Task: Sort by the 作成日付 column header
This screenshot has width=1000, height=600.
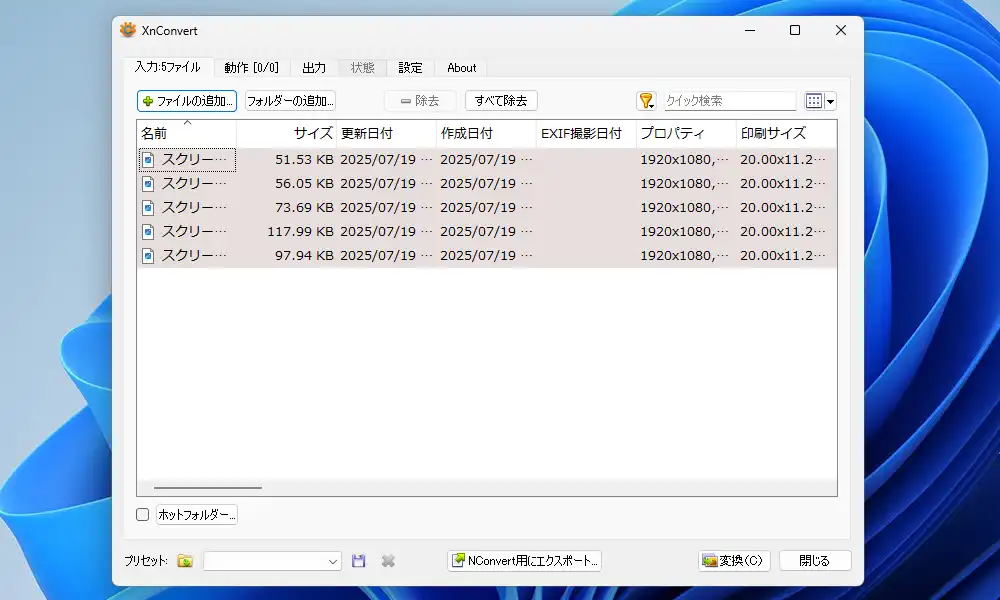Action: pyautogui.click(x=486, y=133)
